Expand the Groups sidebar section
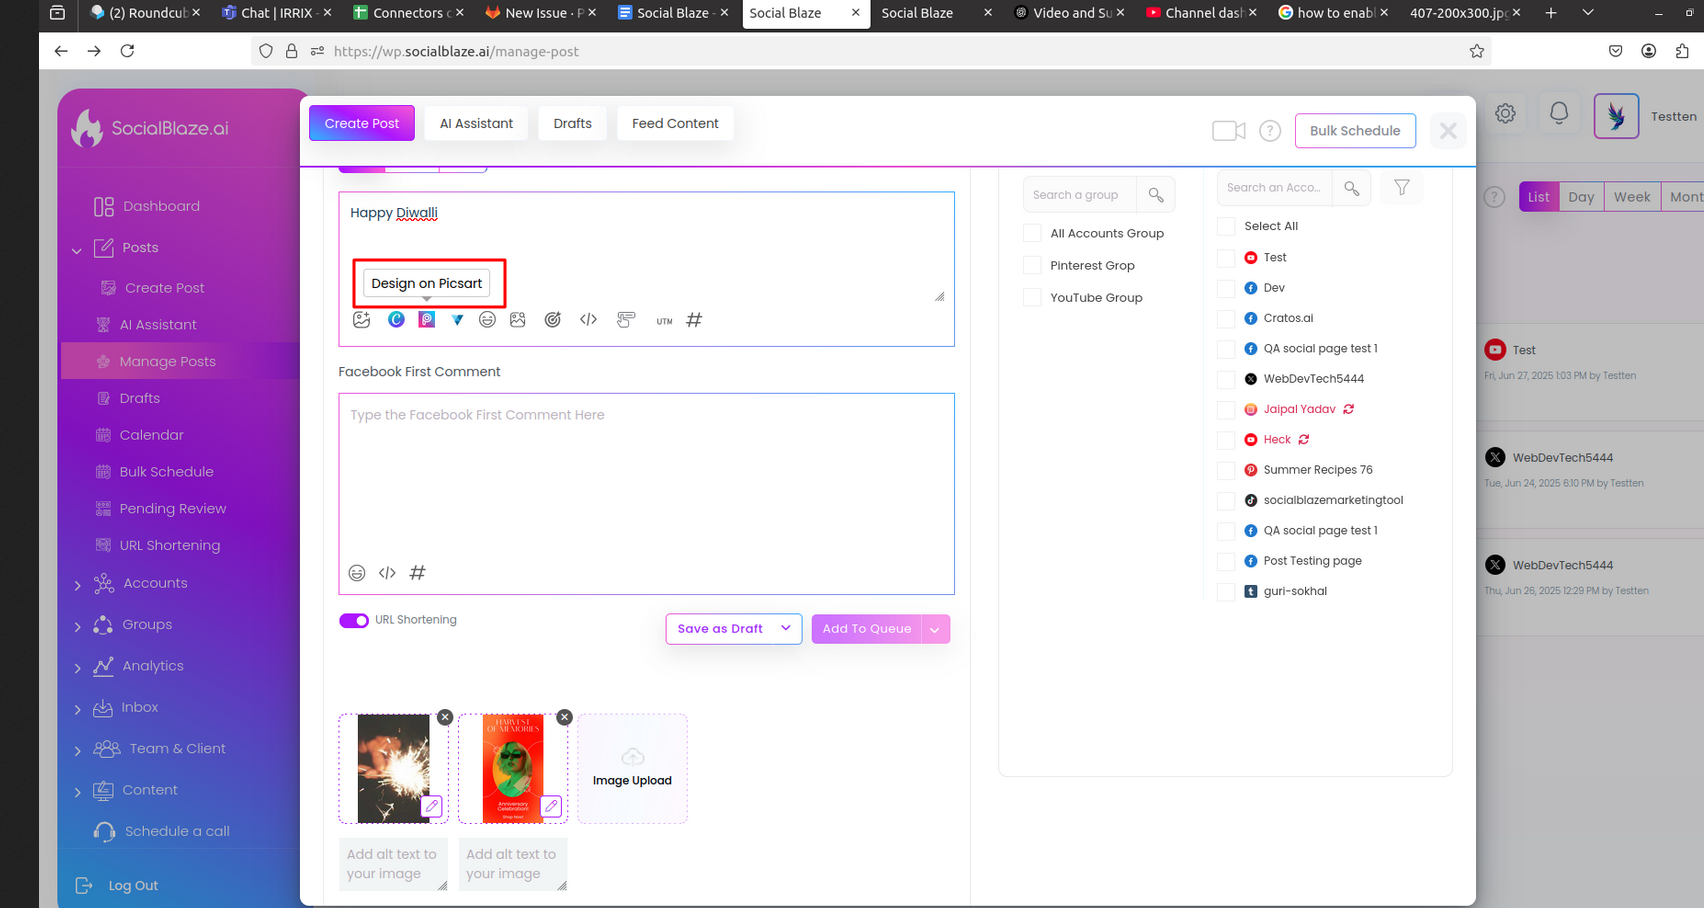This screenshot has height=908, width=1704. click(x=77, y=626)
